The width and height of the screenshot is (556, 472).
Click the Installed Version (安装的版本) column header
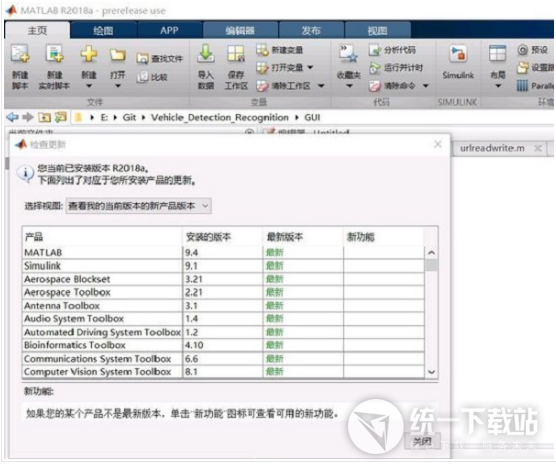[x=223, y=237]
